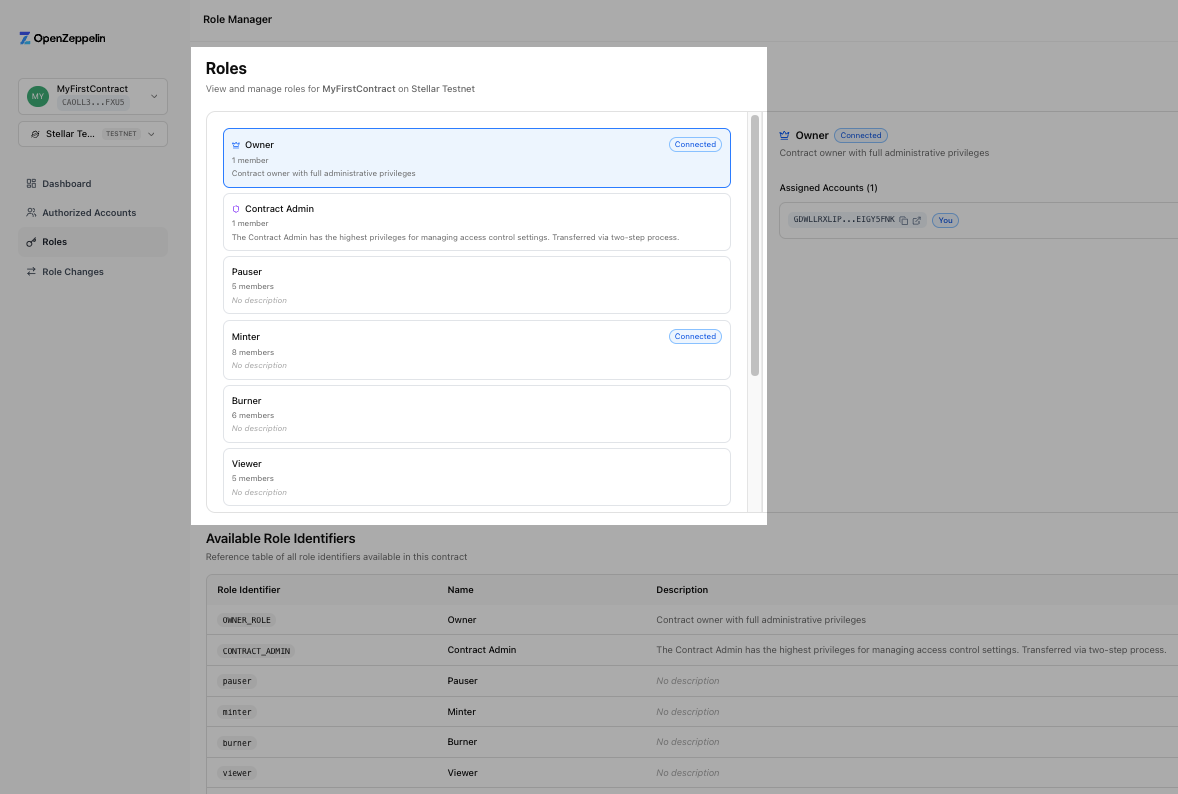This screenshot has width=1178, height=794.
Task: Select the Dashboard grid icon
Action: pyautogui.click(x=33, y=183)
